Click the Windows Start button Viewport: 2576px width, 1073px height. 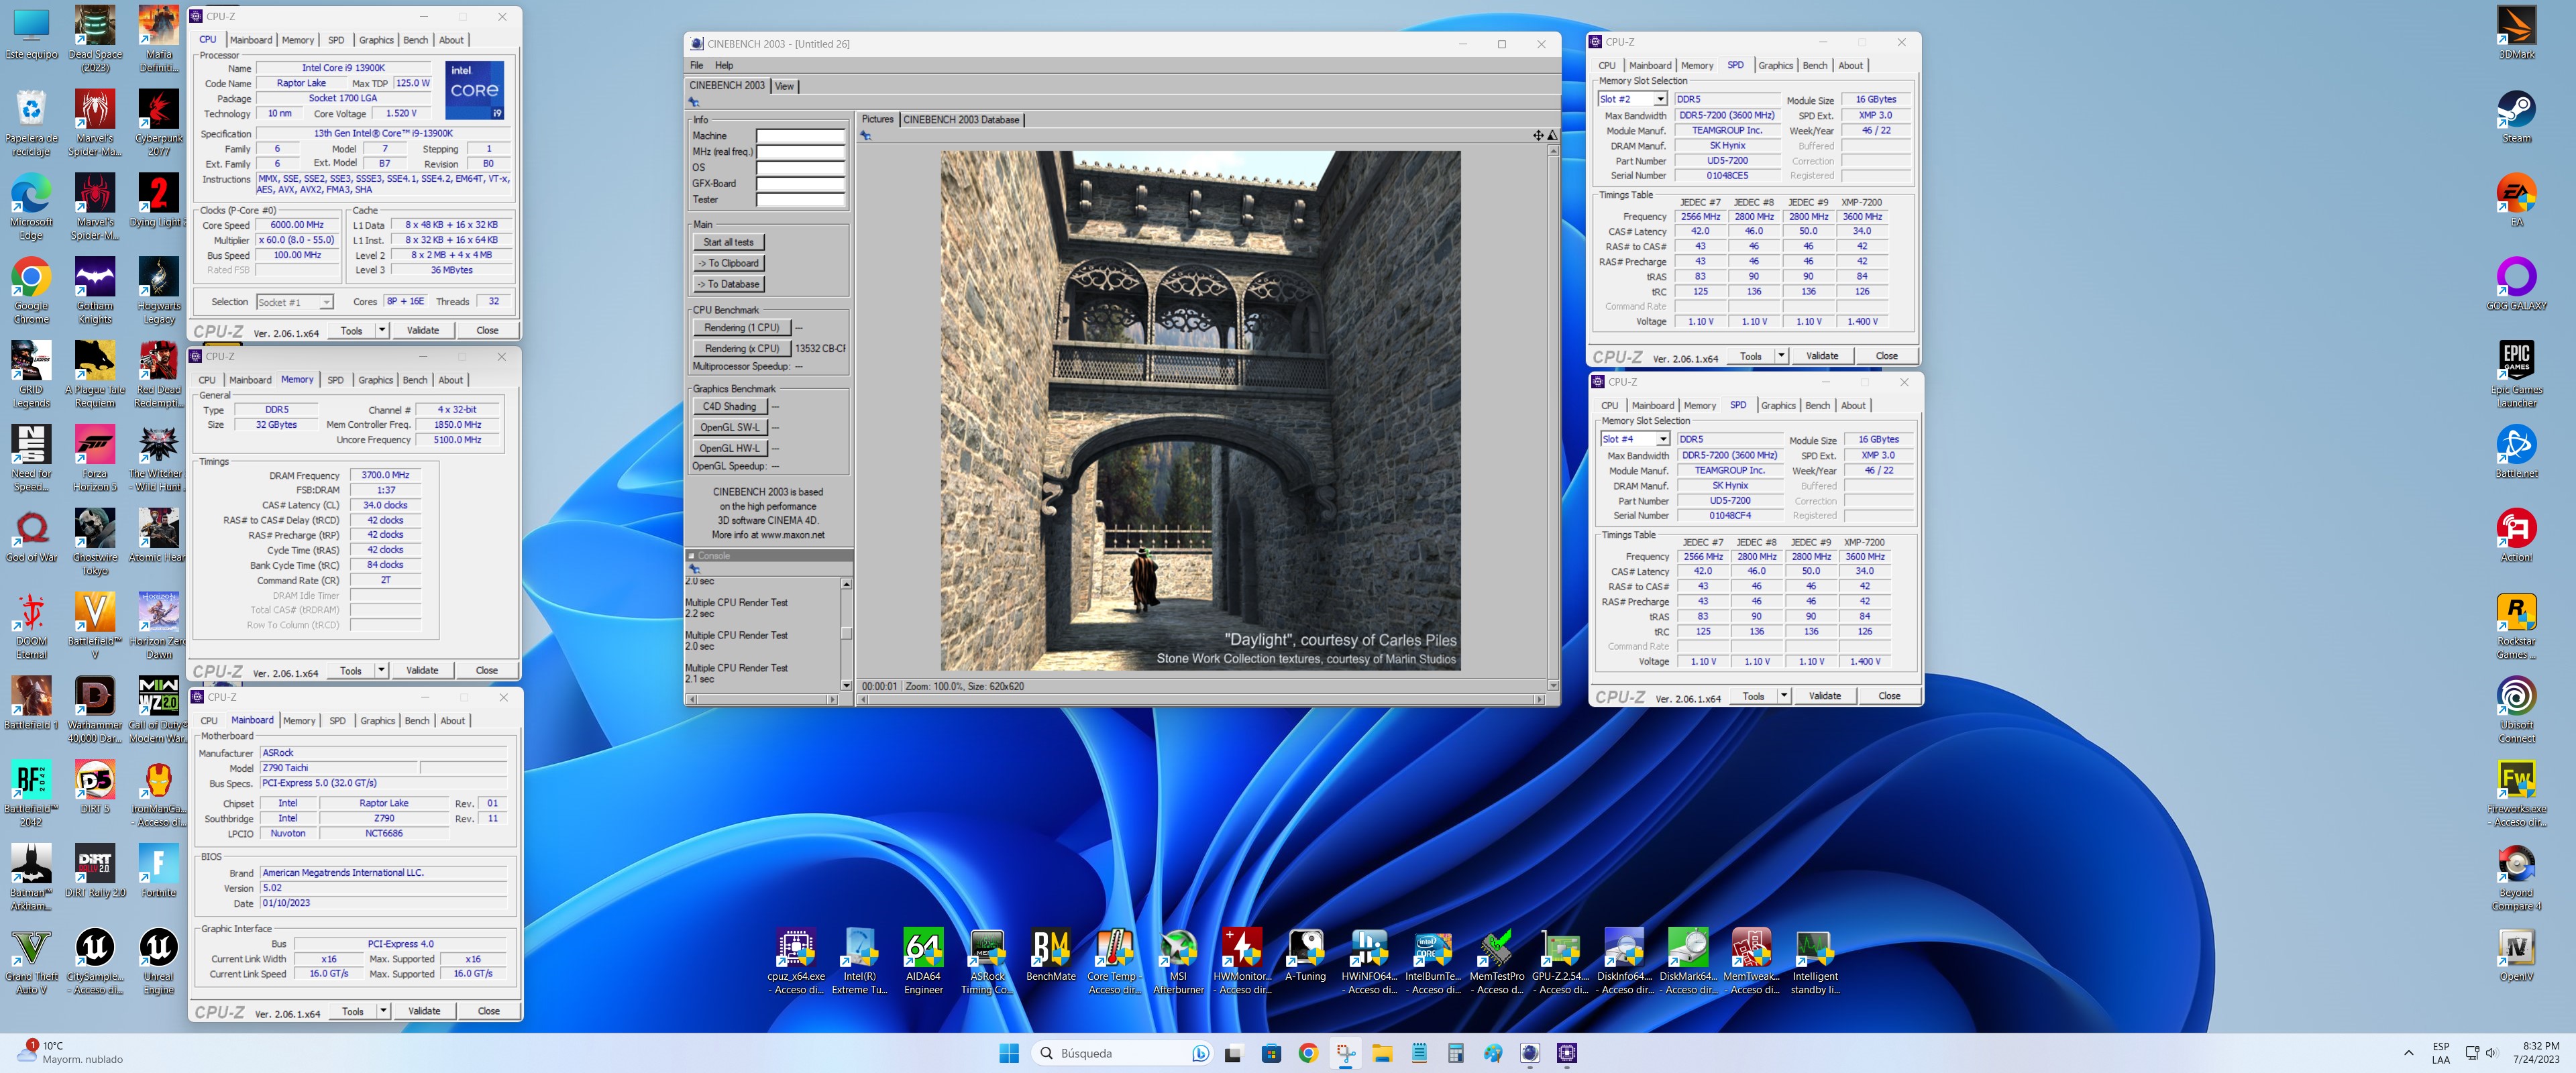click(x=1009, y=1052)
